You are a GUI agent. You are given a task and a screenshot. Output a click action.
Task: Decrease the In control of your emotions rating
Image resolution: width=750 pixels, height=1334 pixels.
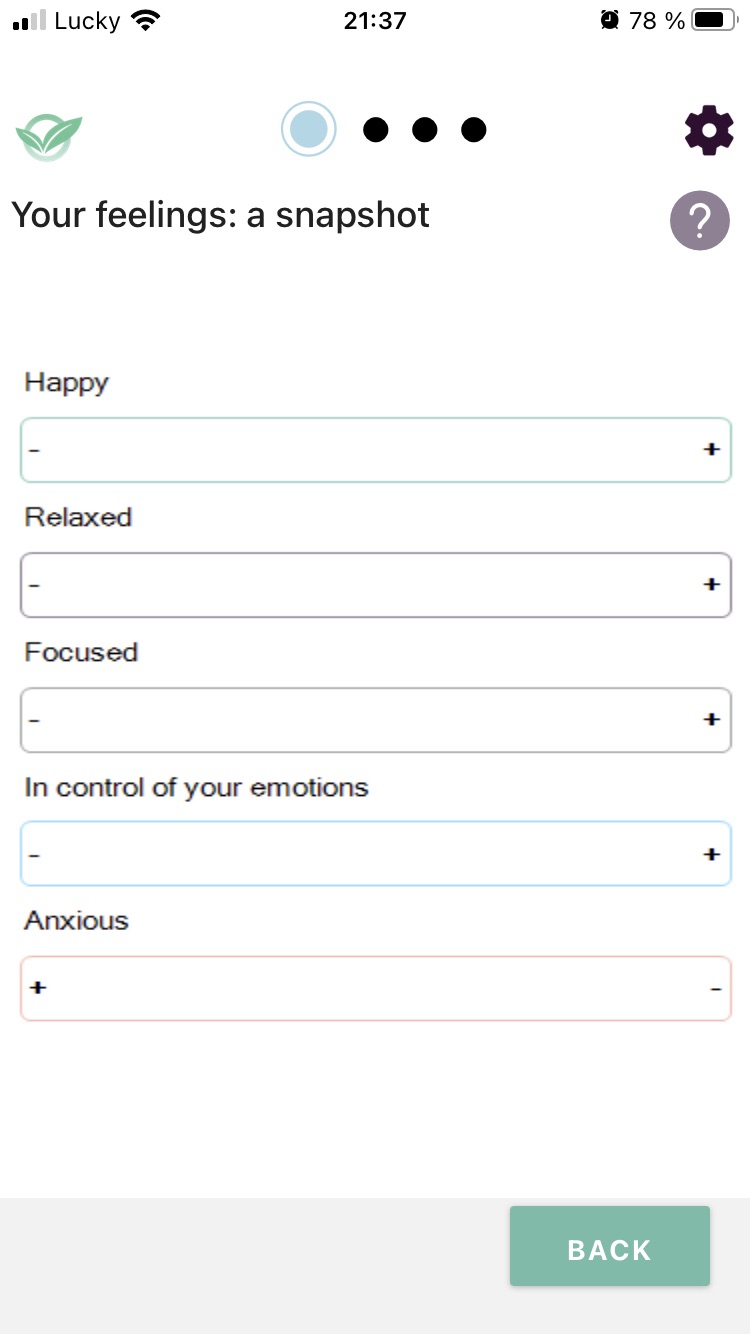tap(35, 853)
